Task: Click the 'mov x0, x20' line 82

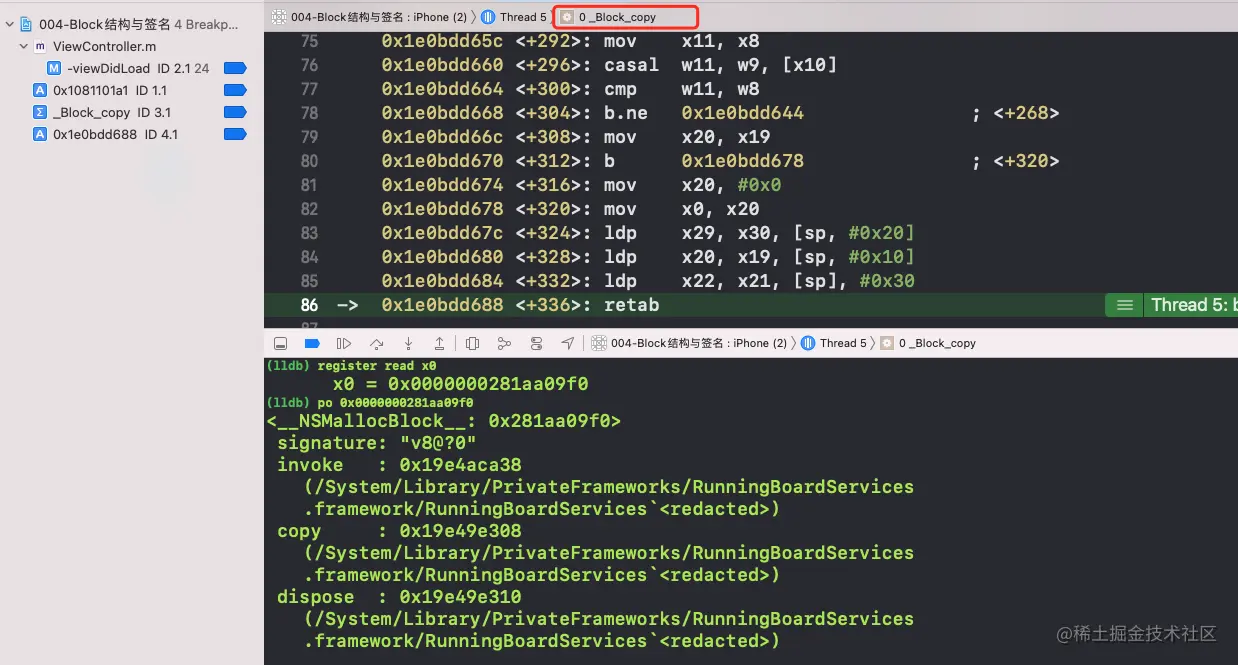Action: click(682, 209)
